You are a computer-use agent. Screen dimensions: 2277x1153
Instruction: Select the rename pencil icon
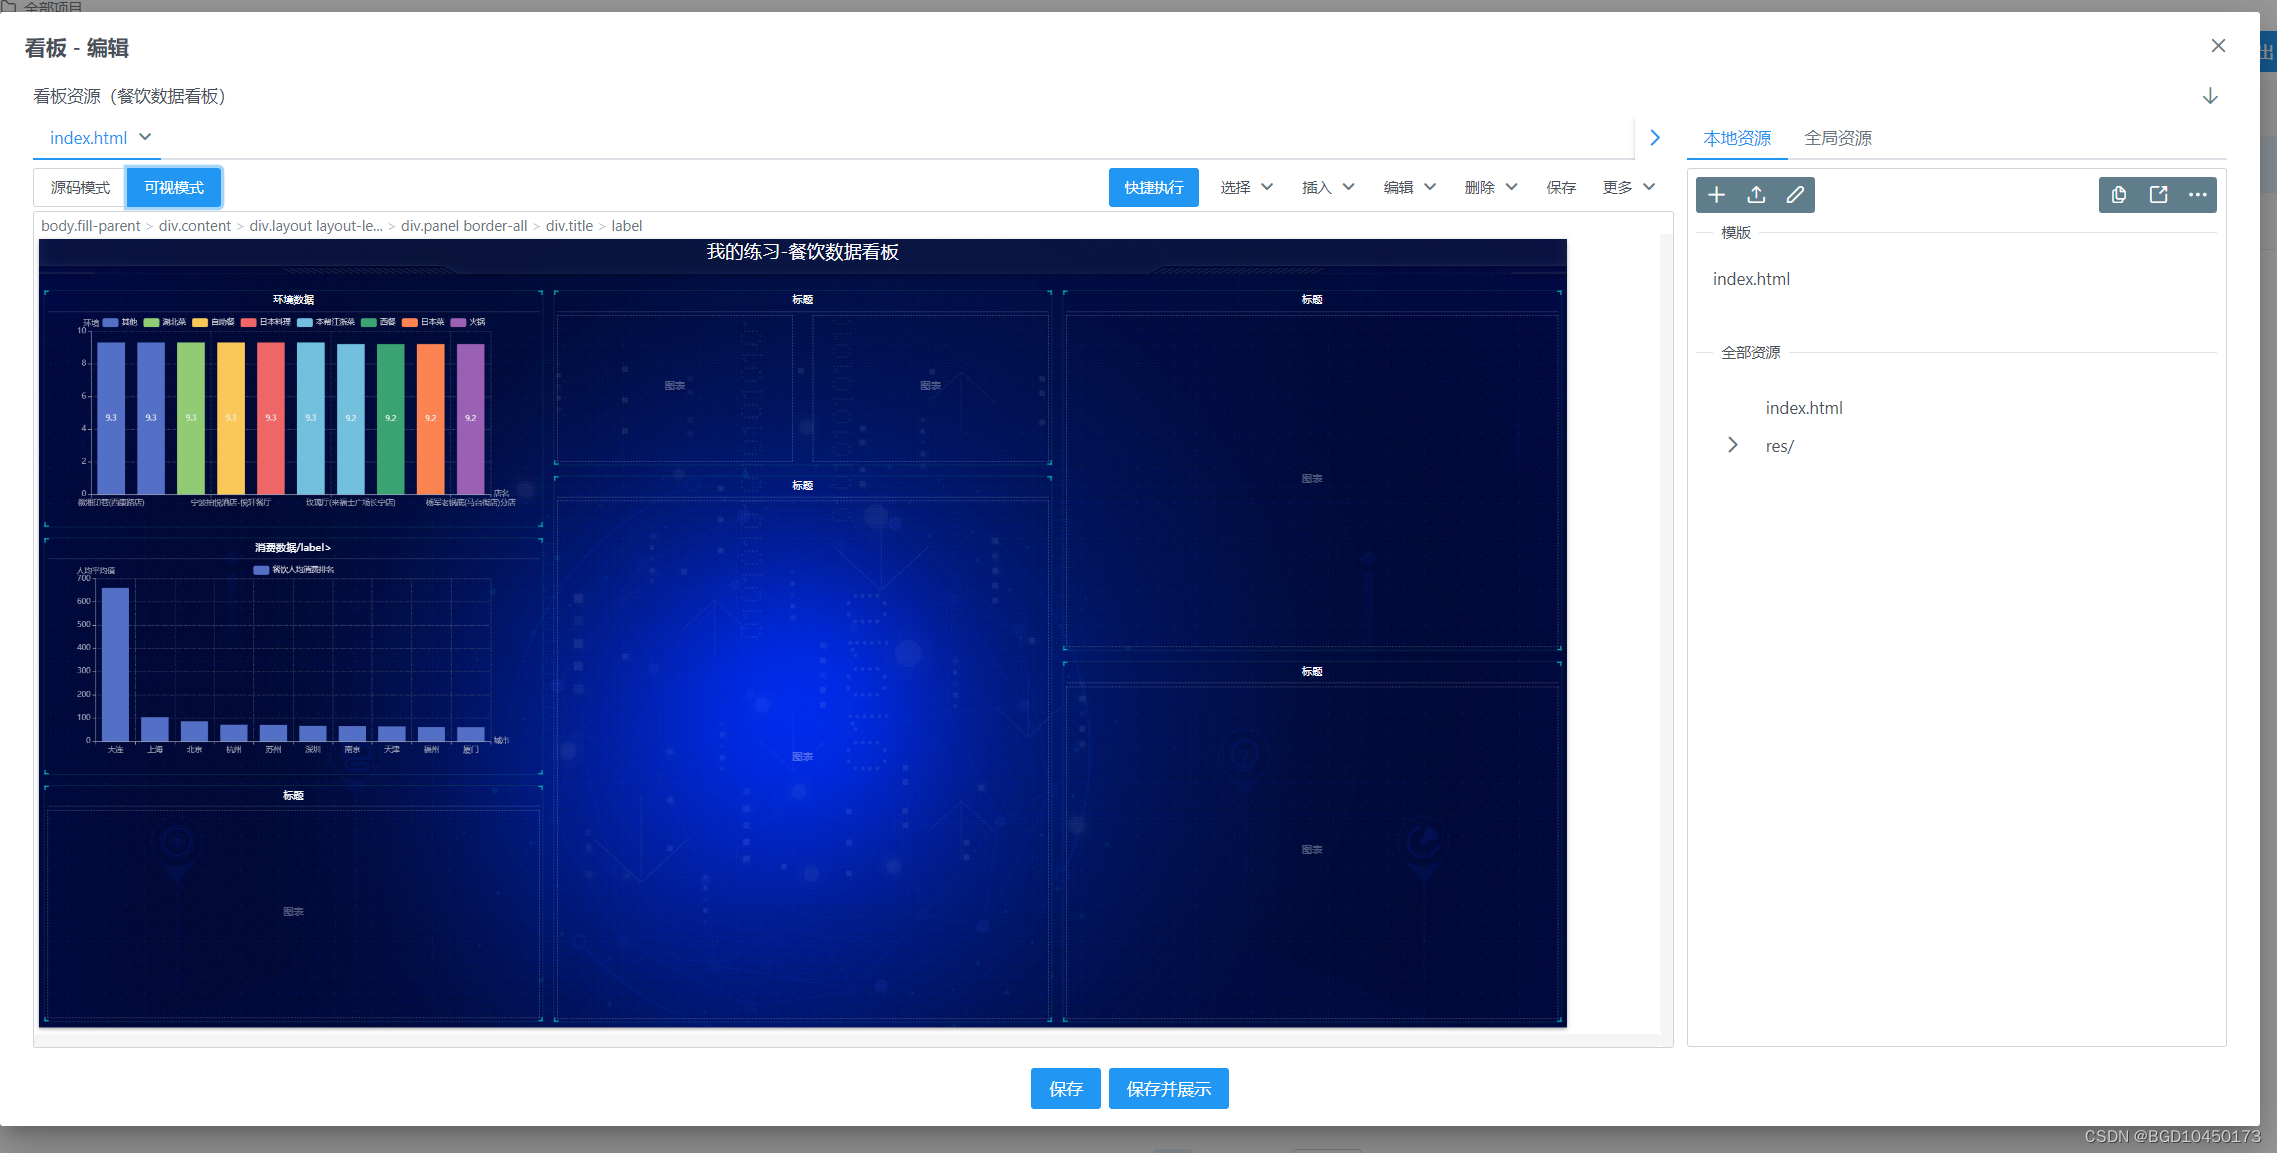(x=1794, y=194)
